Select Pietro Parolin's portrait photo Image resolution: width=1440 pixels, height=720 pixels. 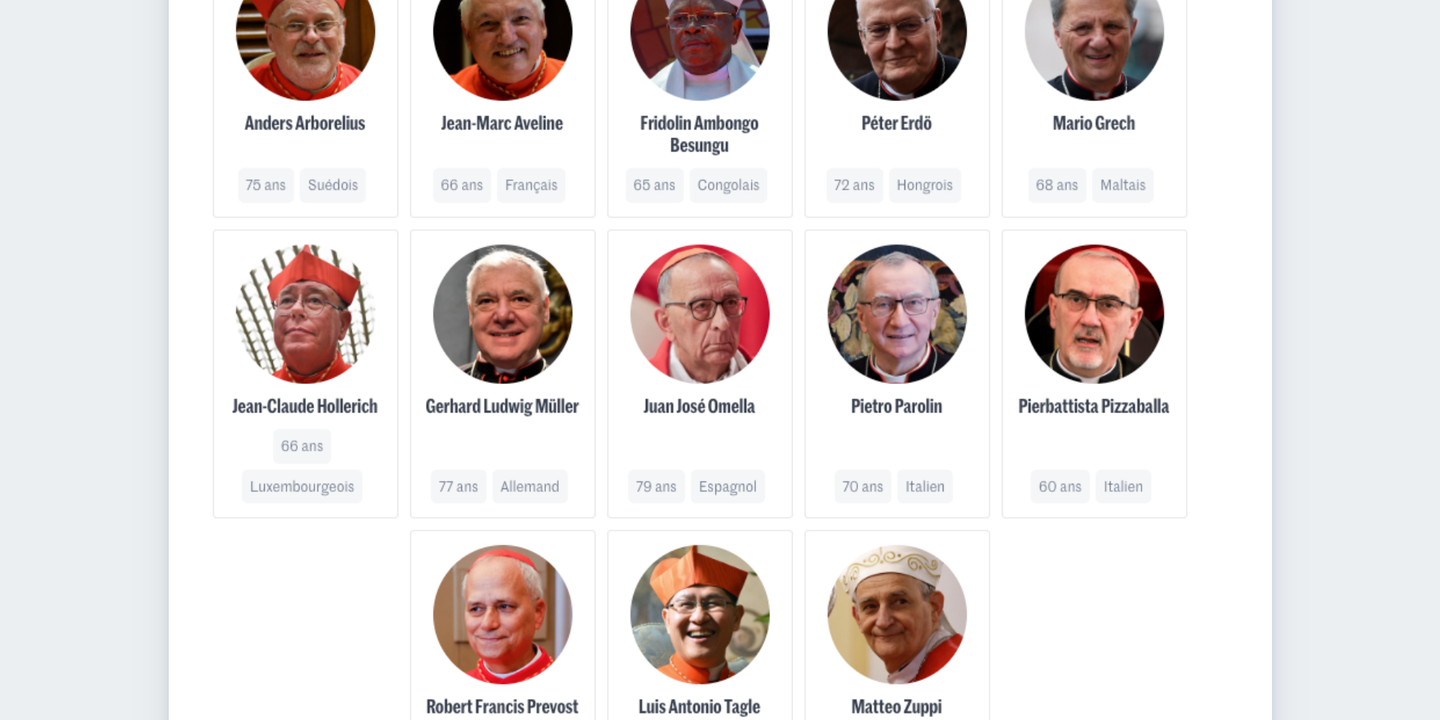[x=897, y=314]
